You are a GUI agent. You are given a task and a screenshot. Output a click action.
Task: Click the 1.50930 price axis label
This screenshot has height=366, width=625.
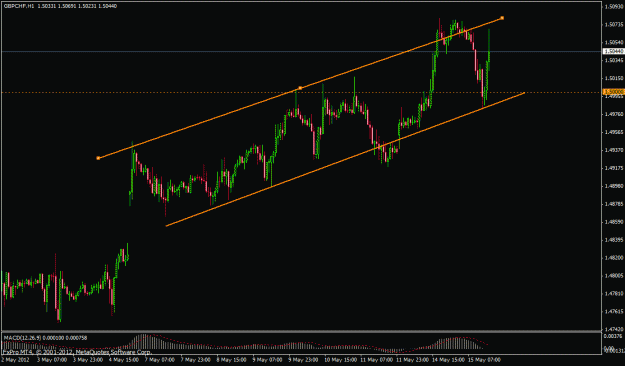pyautogui.click(x=614, y=6)
